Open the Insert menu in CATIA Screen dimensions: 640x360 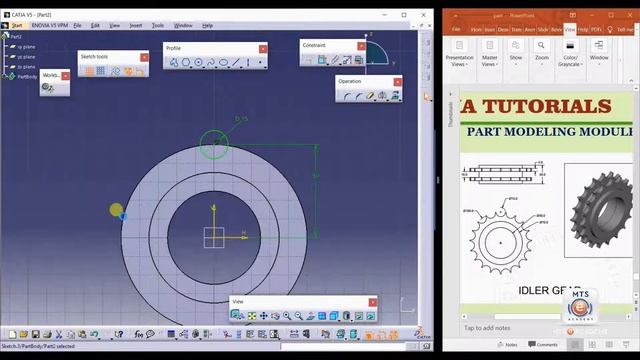pyautogui.click(x=136, y=25)
